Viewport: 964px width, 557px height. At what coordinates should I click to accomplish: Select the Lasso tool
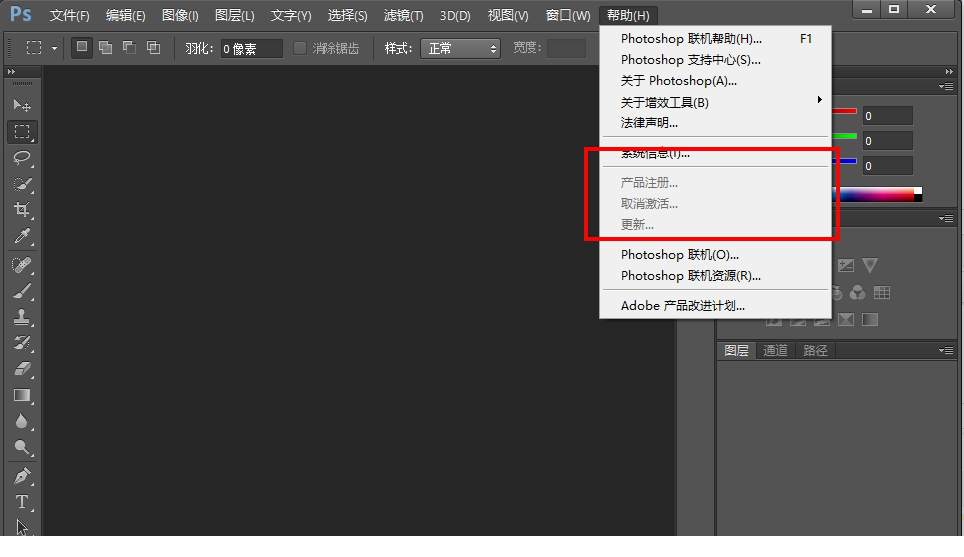pyautogui.click(x=22, y=158)
